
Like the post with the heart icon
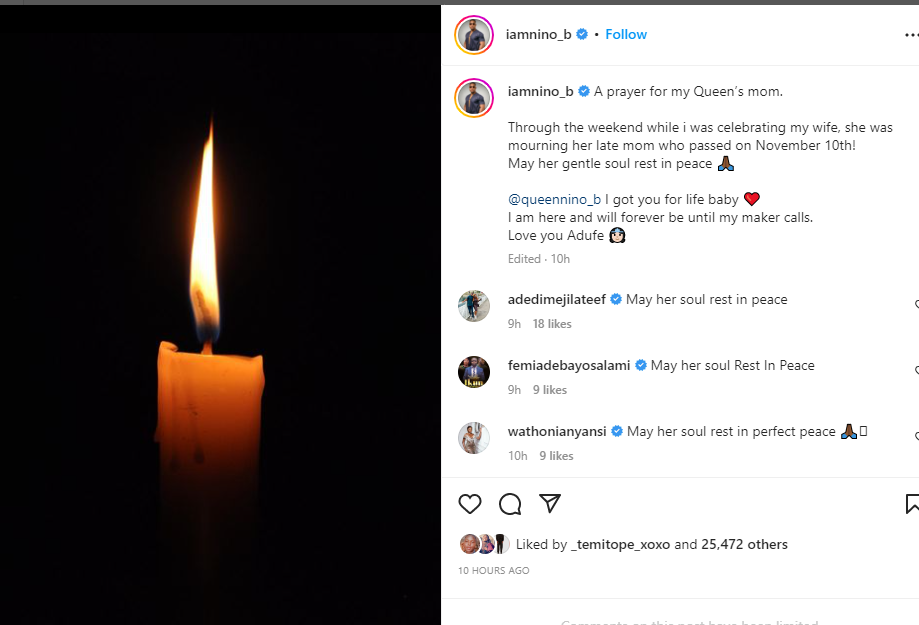(x=470, y=504)
